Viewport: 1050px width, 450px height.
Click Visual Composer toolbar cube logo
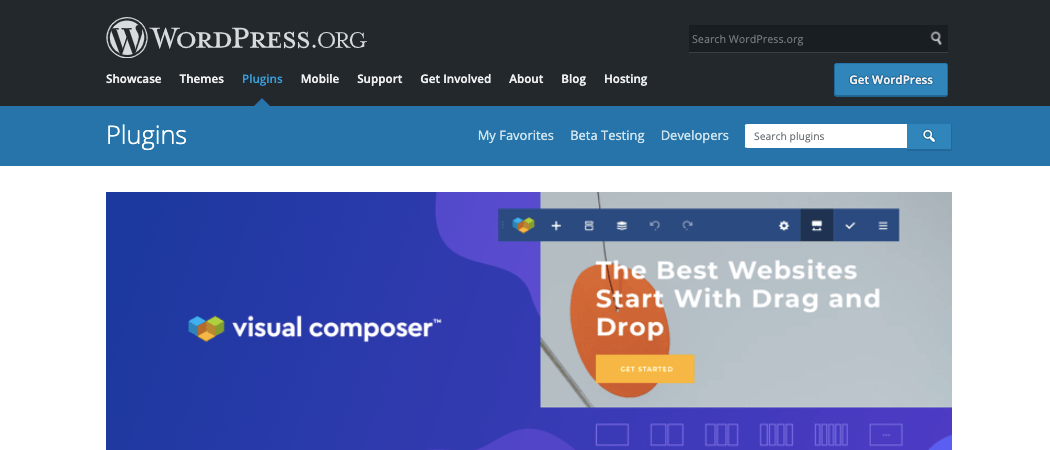click(x=524, y=225)
